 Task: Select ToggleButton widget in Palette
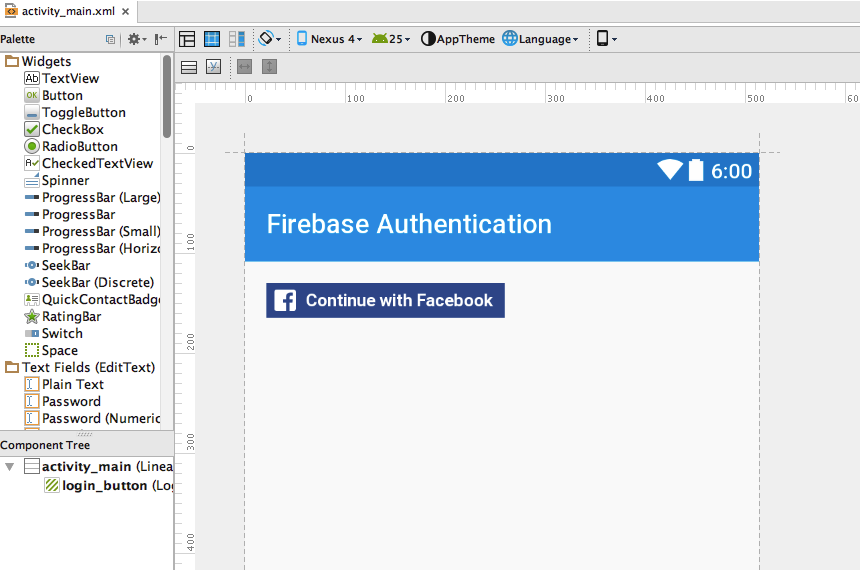(75, 112)
